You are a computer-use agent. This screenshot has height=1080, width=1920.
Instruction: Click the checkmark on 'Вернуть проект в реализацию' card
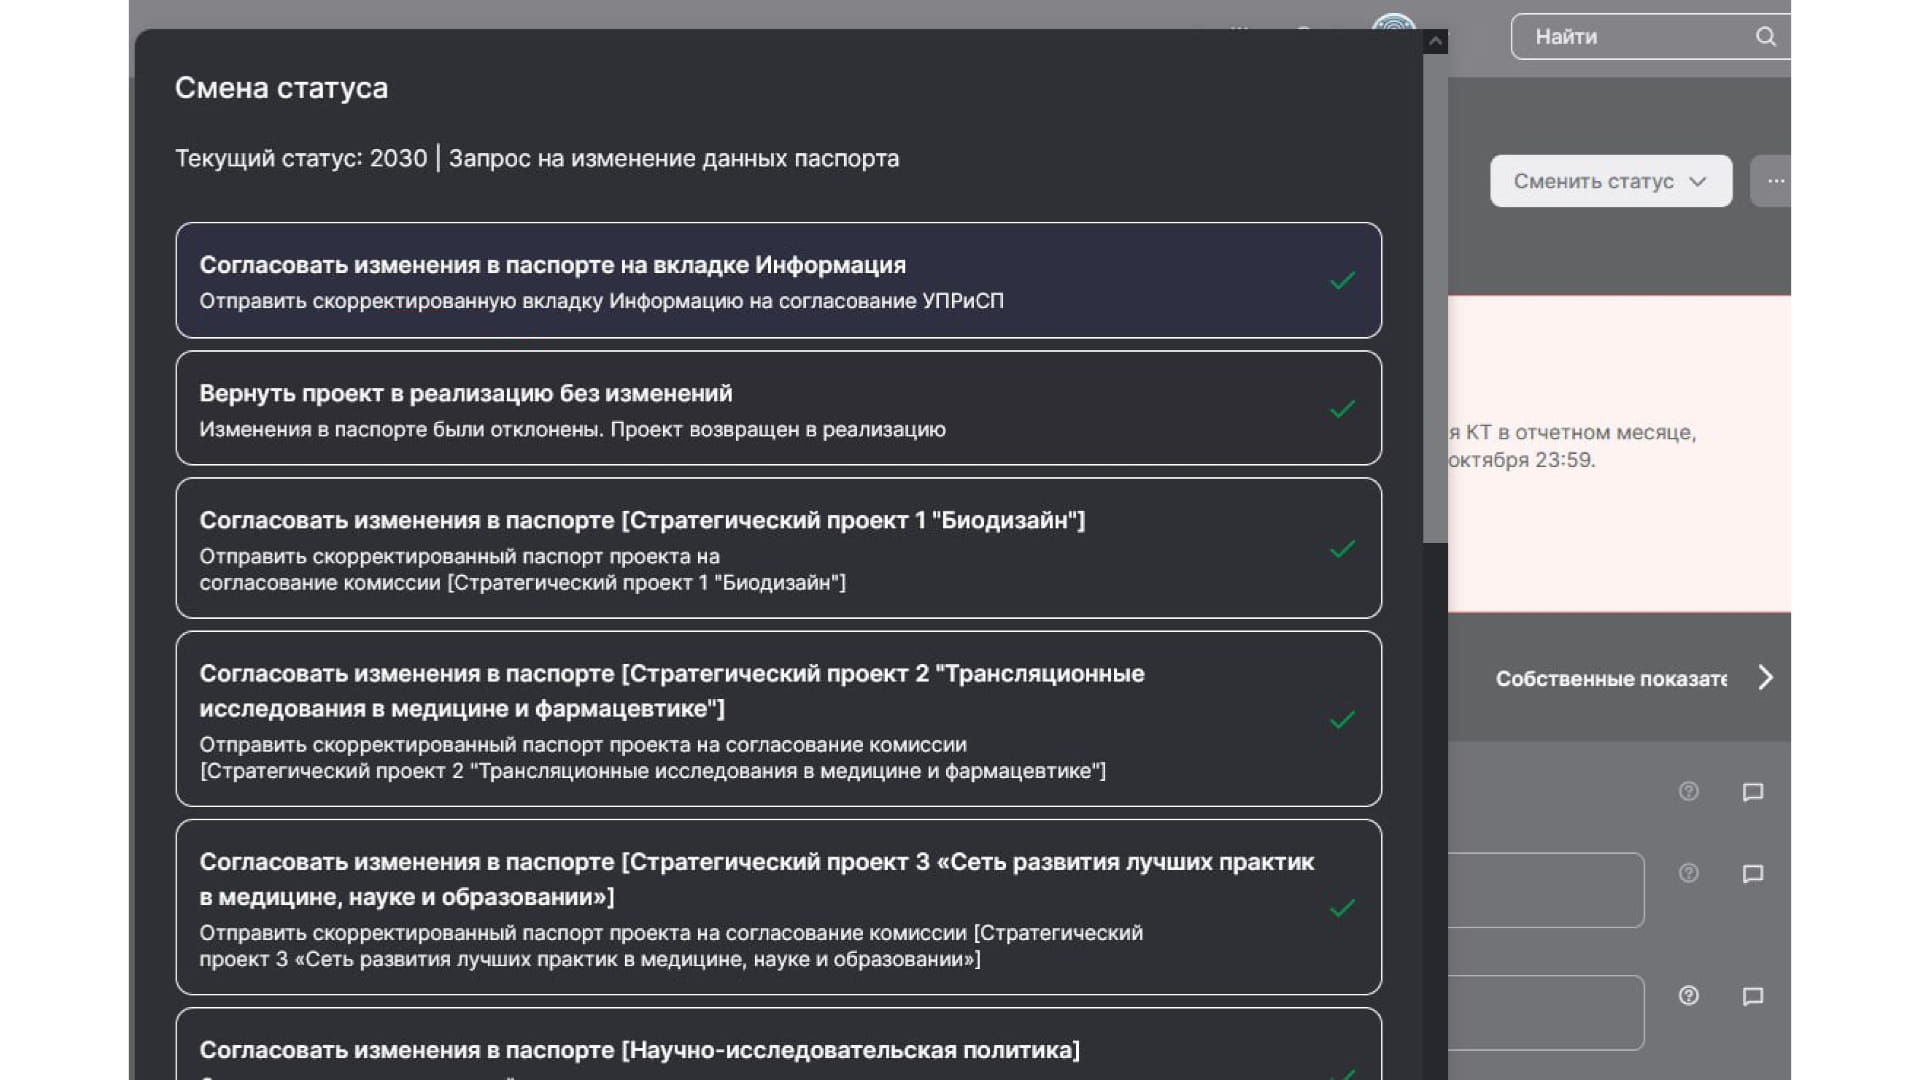(x=1343, y=409)
